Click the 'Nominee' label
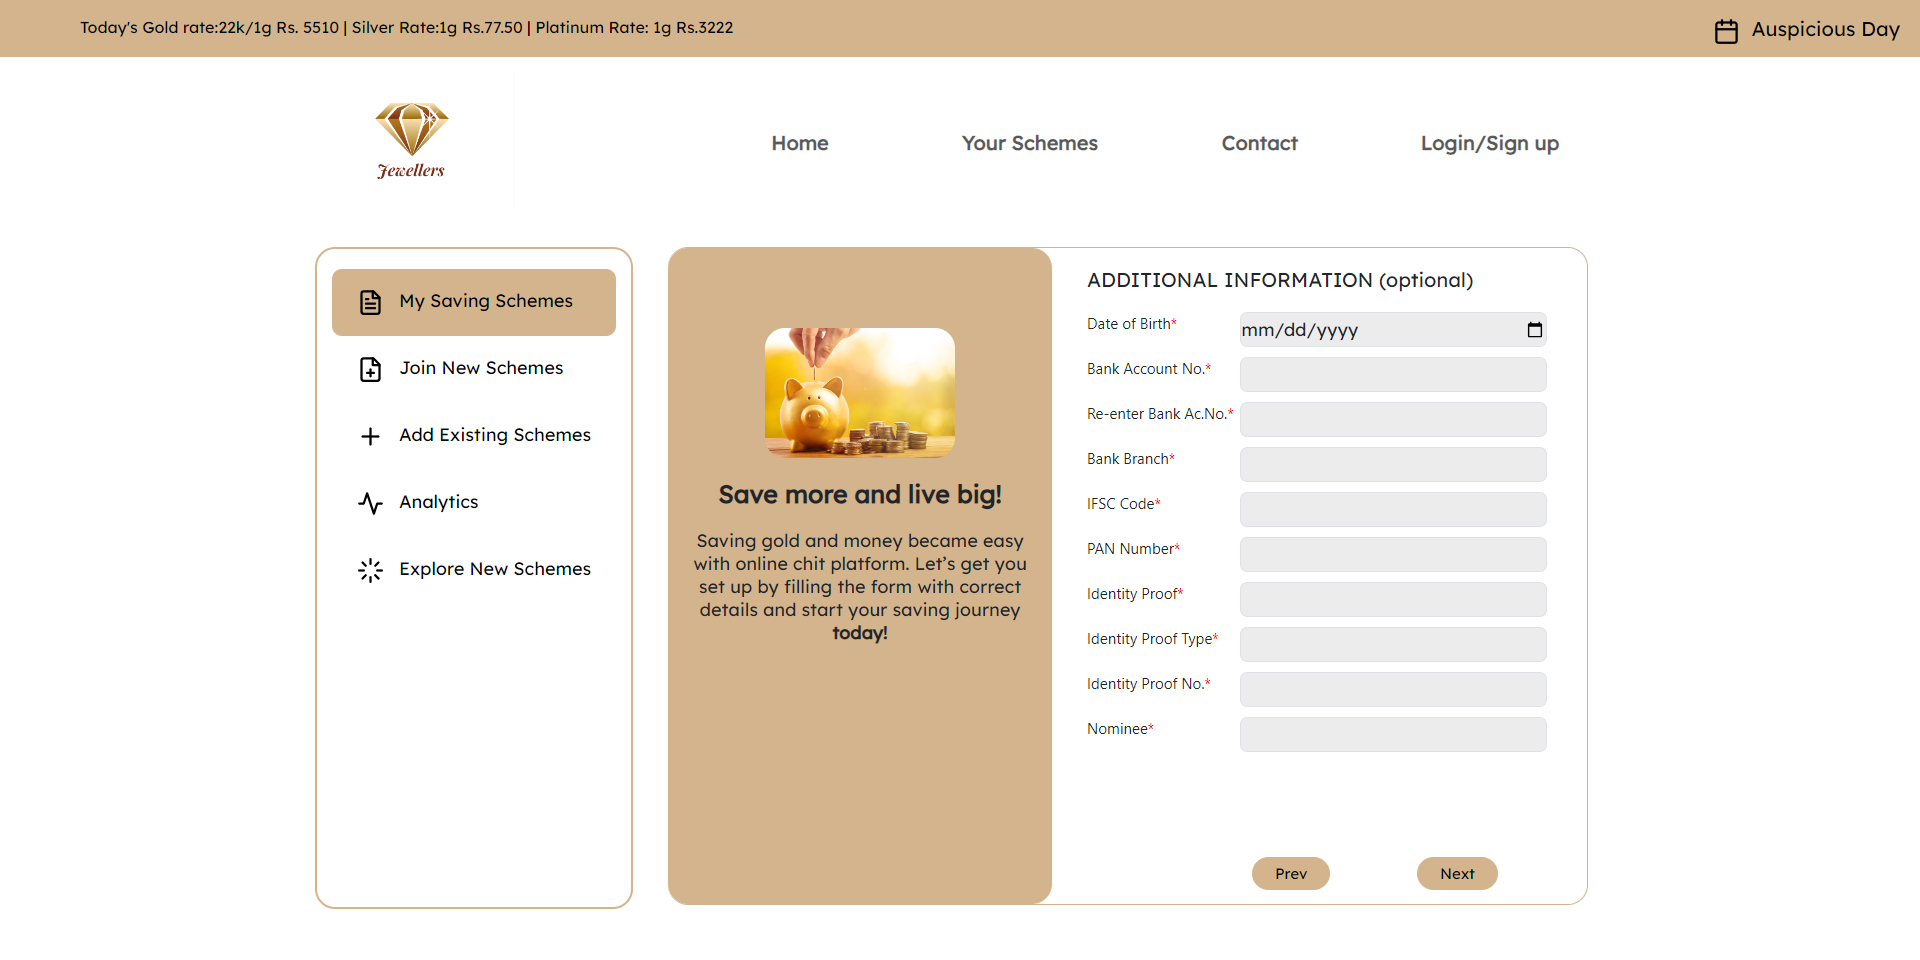Image resolution: width=1920 pixels, height=960 pixels. (x=1118, y=729)
